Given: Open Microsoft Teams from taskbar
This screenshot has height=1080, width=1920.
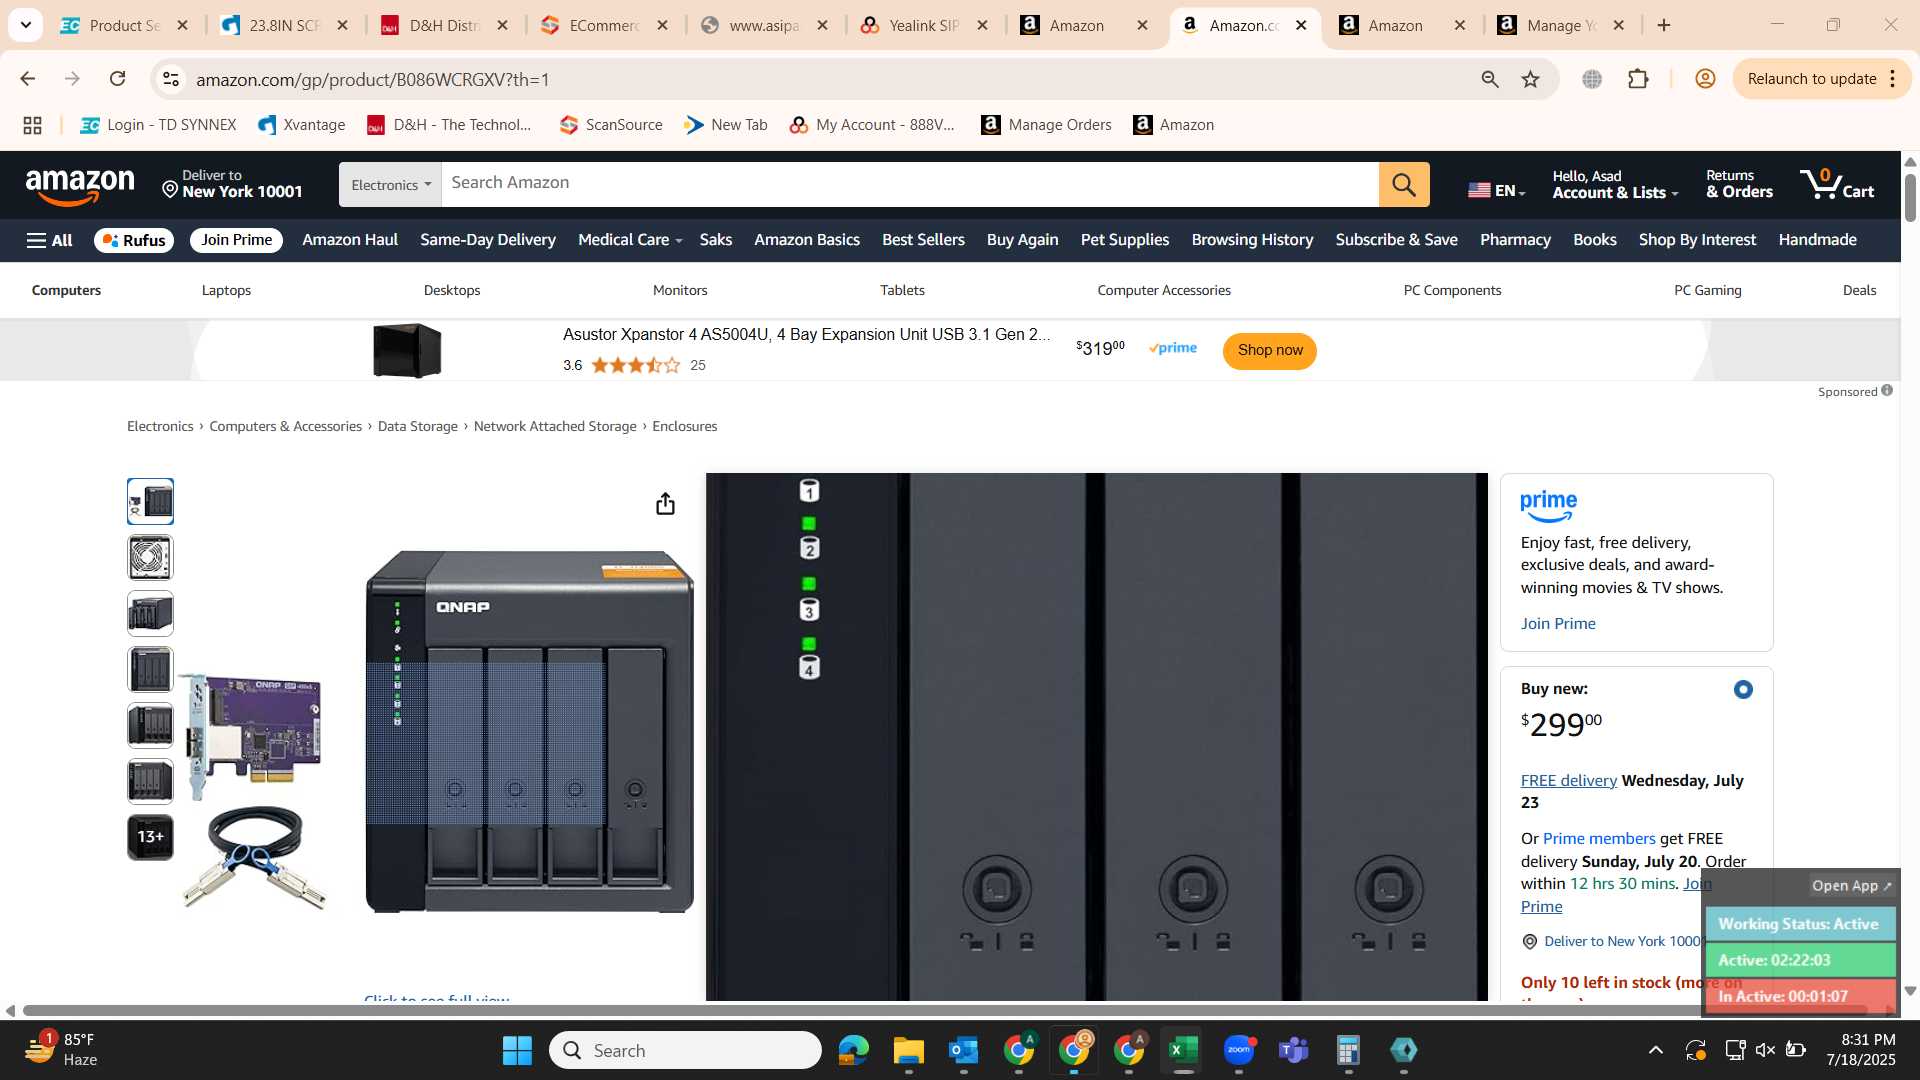Looking at the screenshot, I should [1294, 1050].
